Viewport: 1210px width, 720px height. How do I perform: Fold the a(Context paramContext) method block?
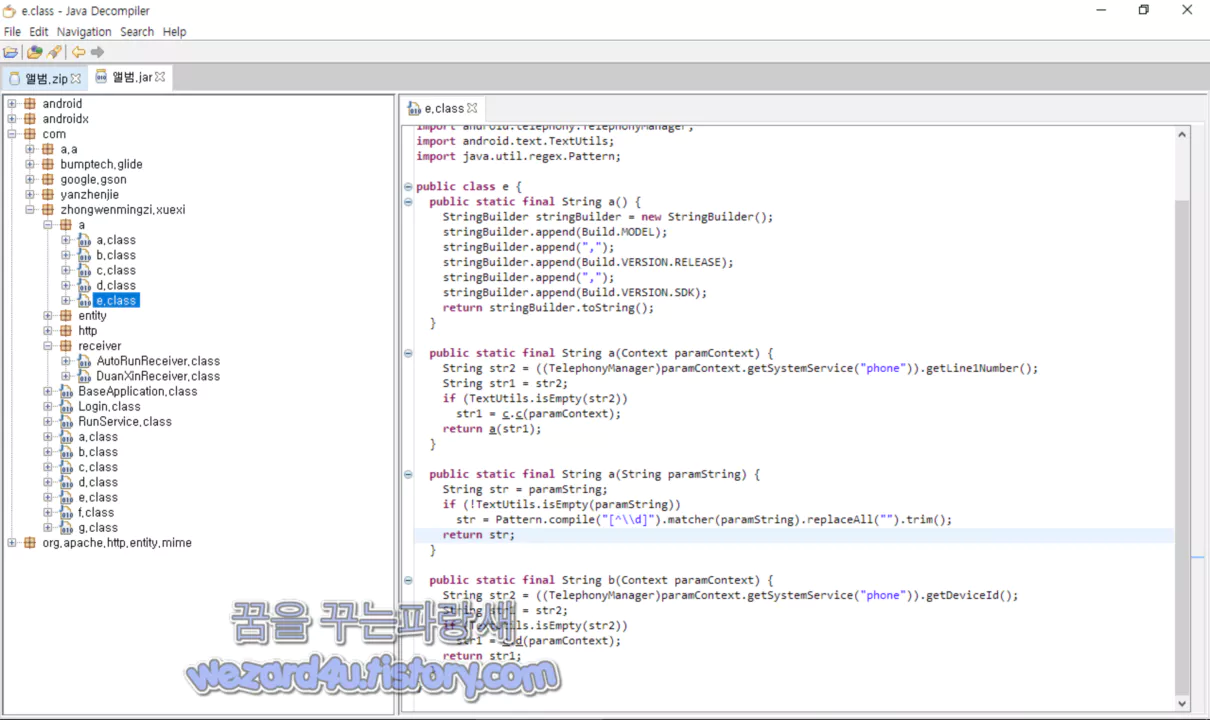pyautogui.click(x=408, y=353)
